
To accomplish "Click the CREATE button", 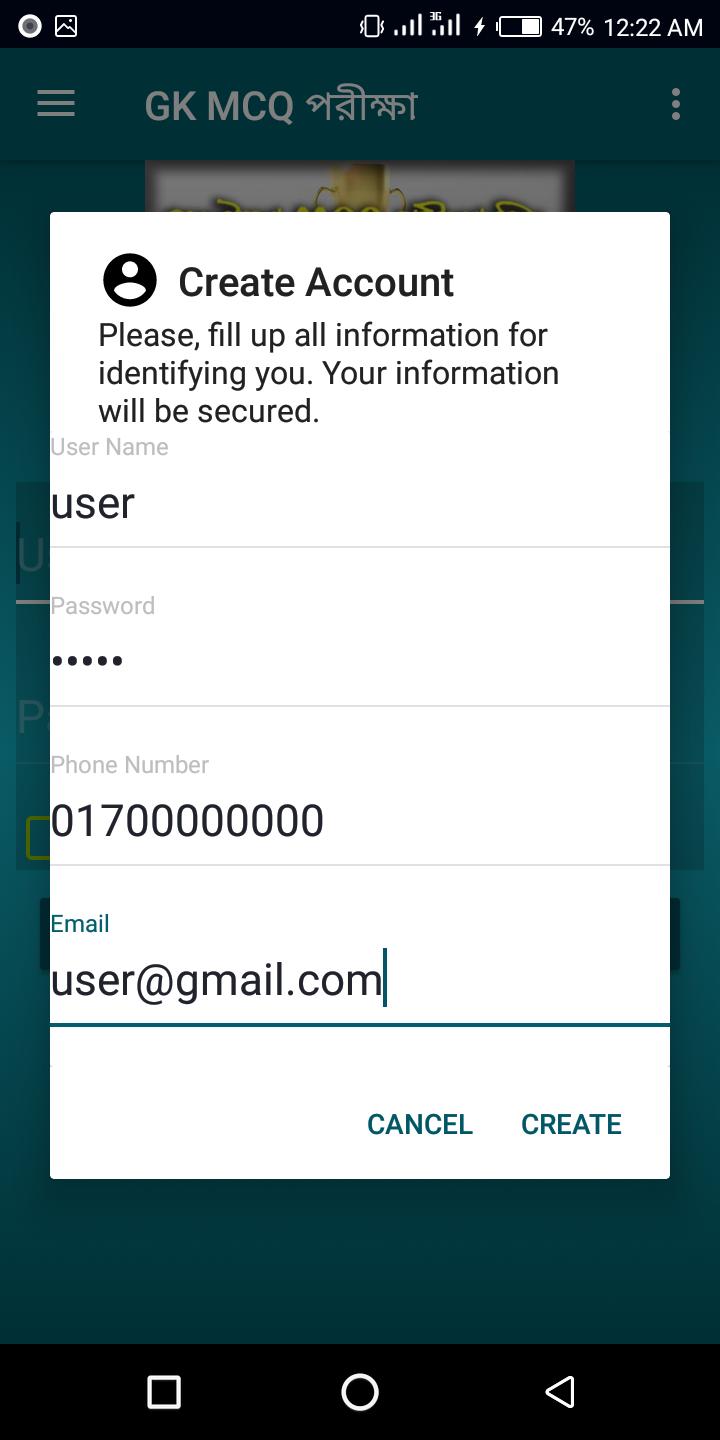I will point(571,1124).
